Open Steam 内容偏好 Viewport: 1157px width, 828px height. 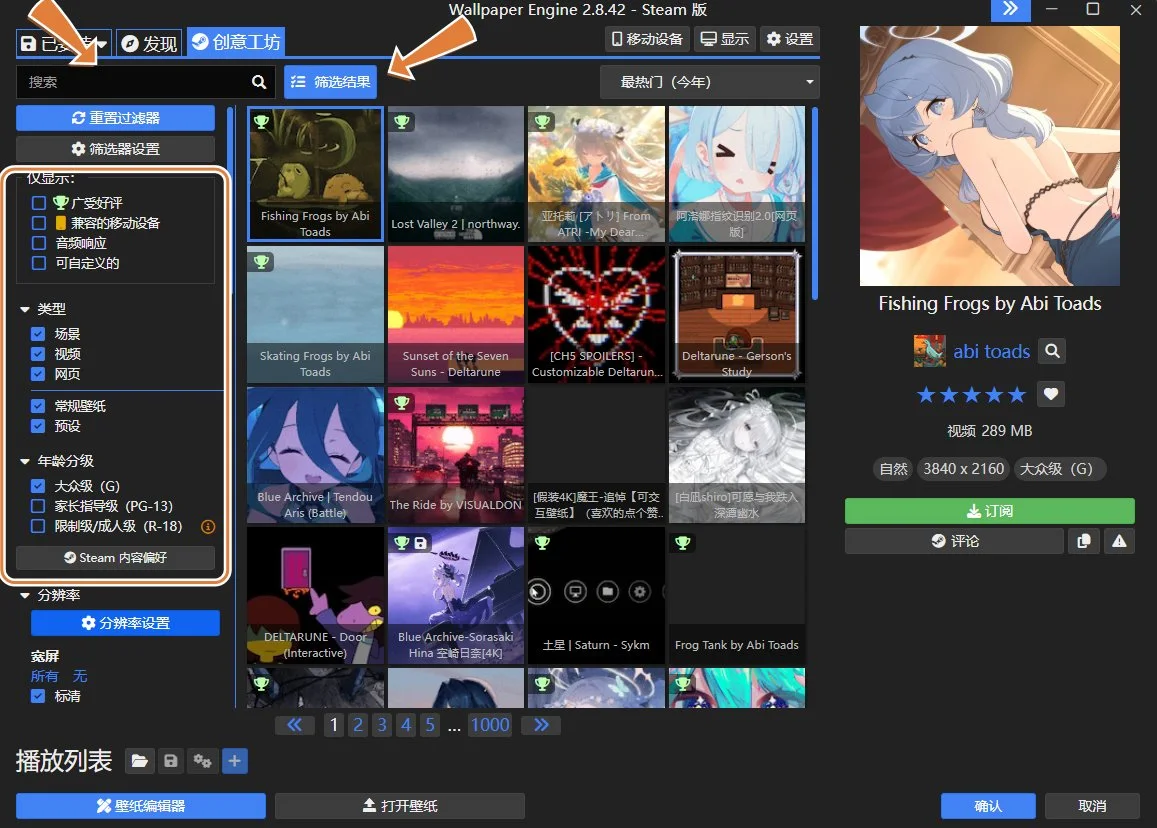[116, 558]
